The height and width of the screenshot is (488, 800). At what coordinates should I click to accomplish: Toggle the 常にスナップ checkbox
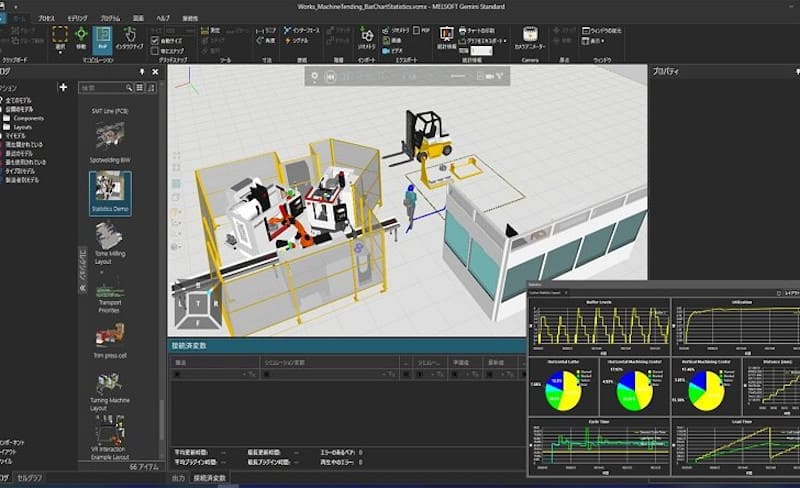pyautogui.click(x=155, y=51)
